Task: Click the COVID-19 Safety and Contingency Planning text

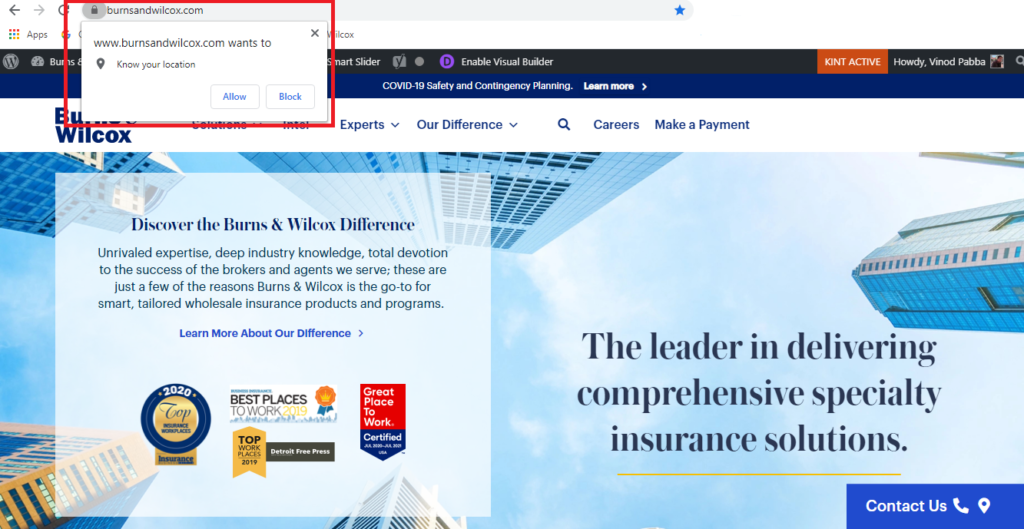Action: tap(477, 86)
